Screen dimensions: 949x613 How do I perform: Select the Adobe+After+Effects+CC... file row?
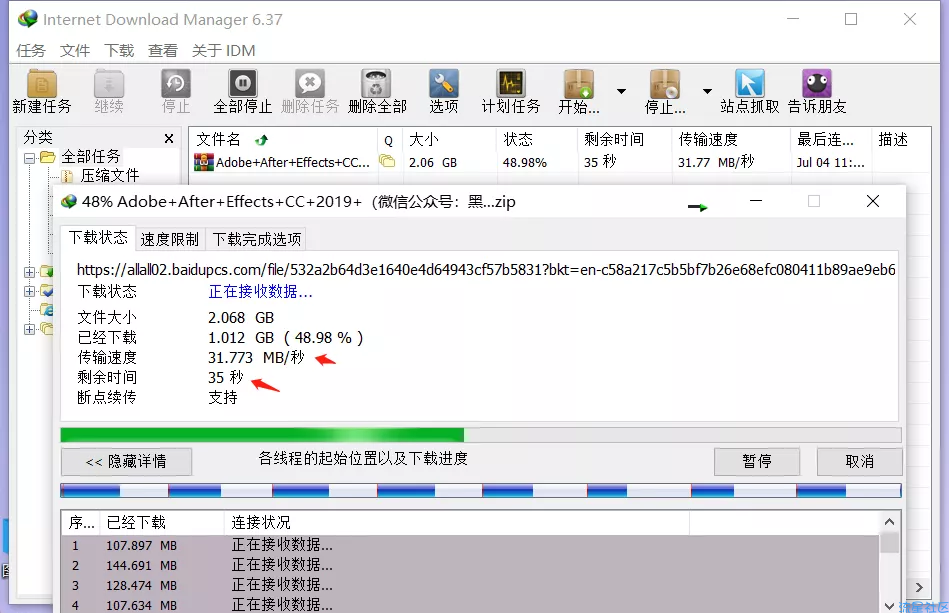click(559, 162)
